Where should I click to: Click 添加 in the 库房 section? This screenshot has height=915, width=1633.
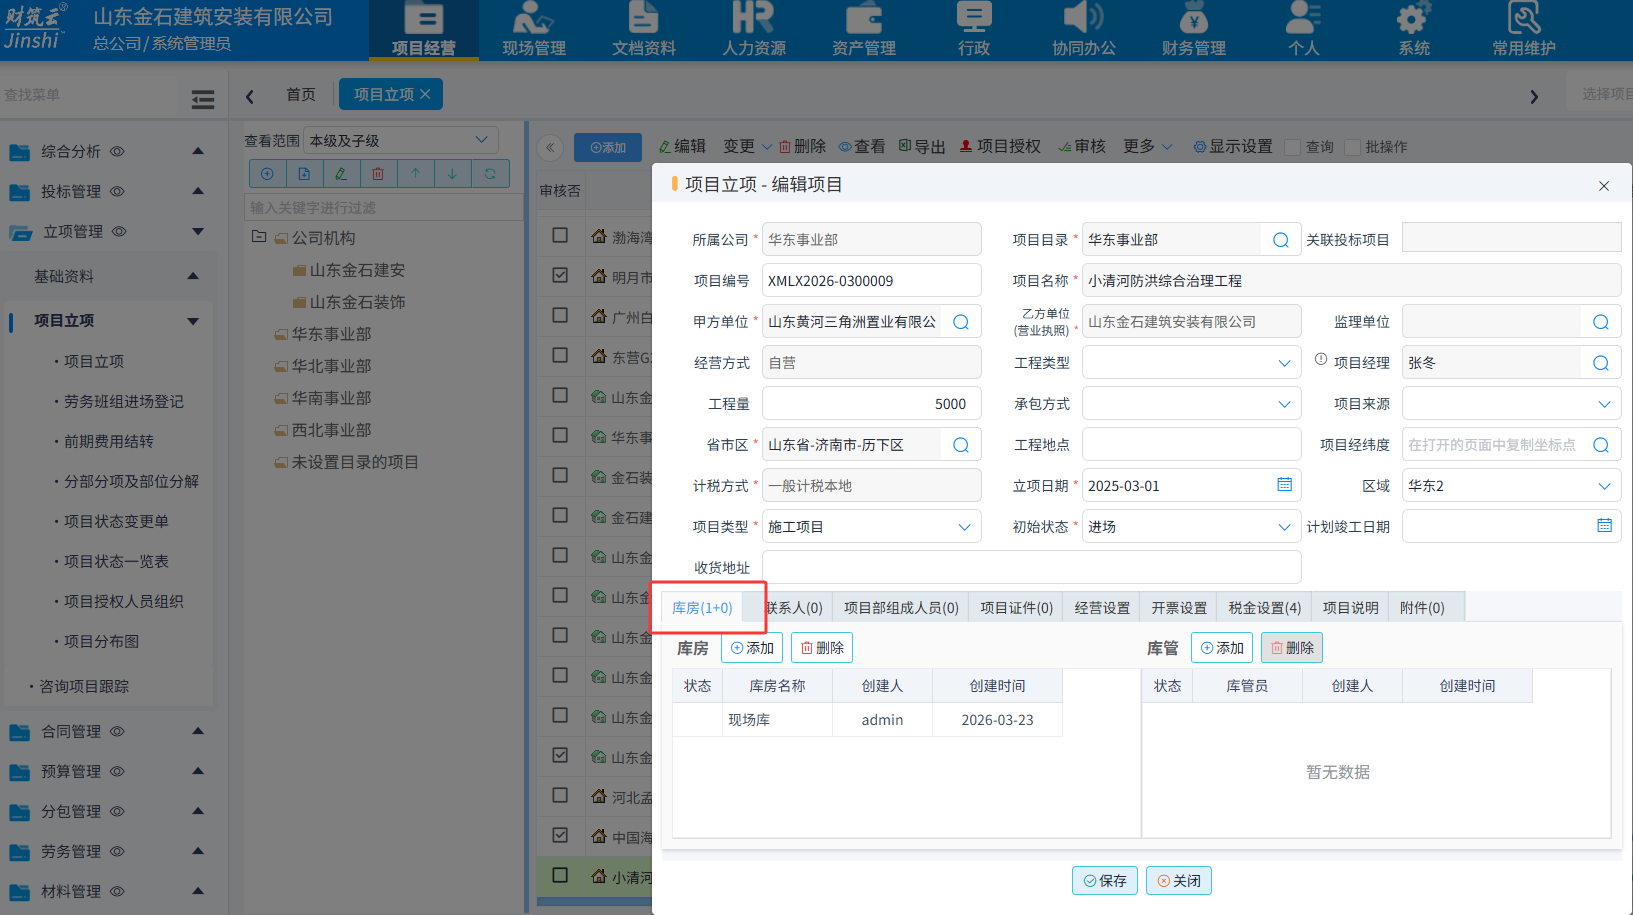point(752,648)
